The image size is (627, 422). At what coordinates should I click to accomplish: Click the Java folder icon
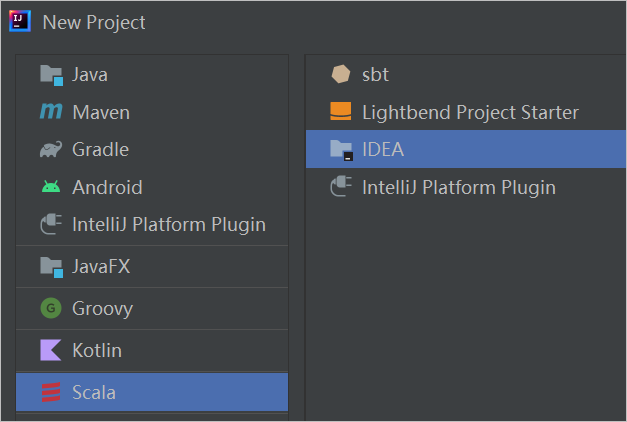click(52, 75)
